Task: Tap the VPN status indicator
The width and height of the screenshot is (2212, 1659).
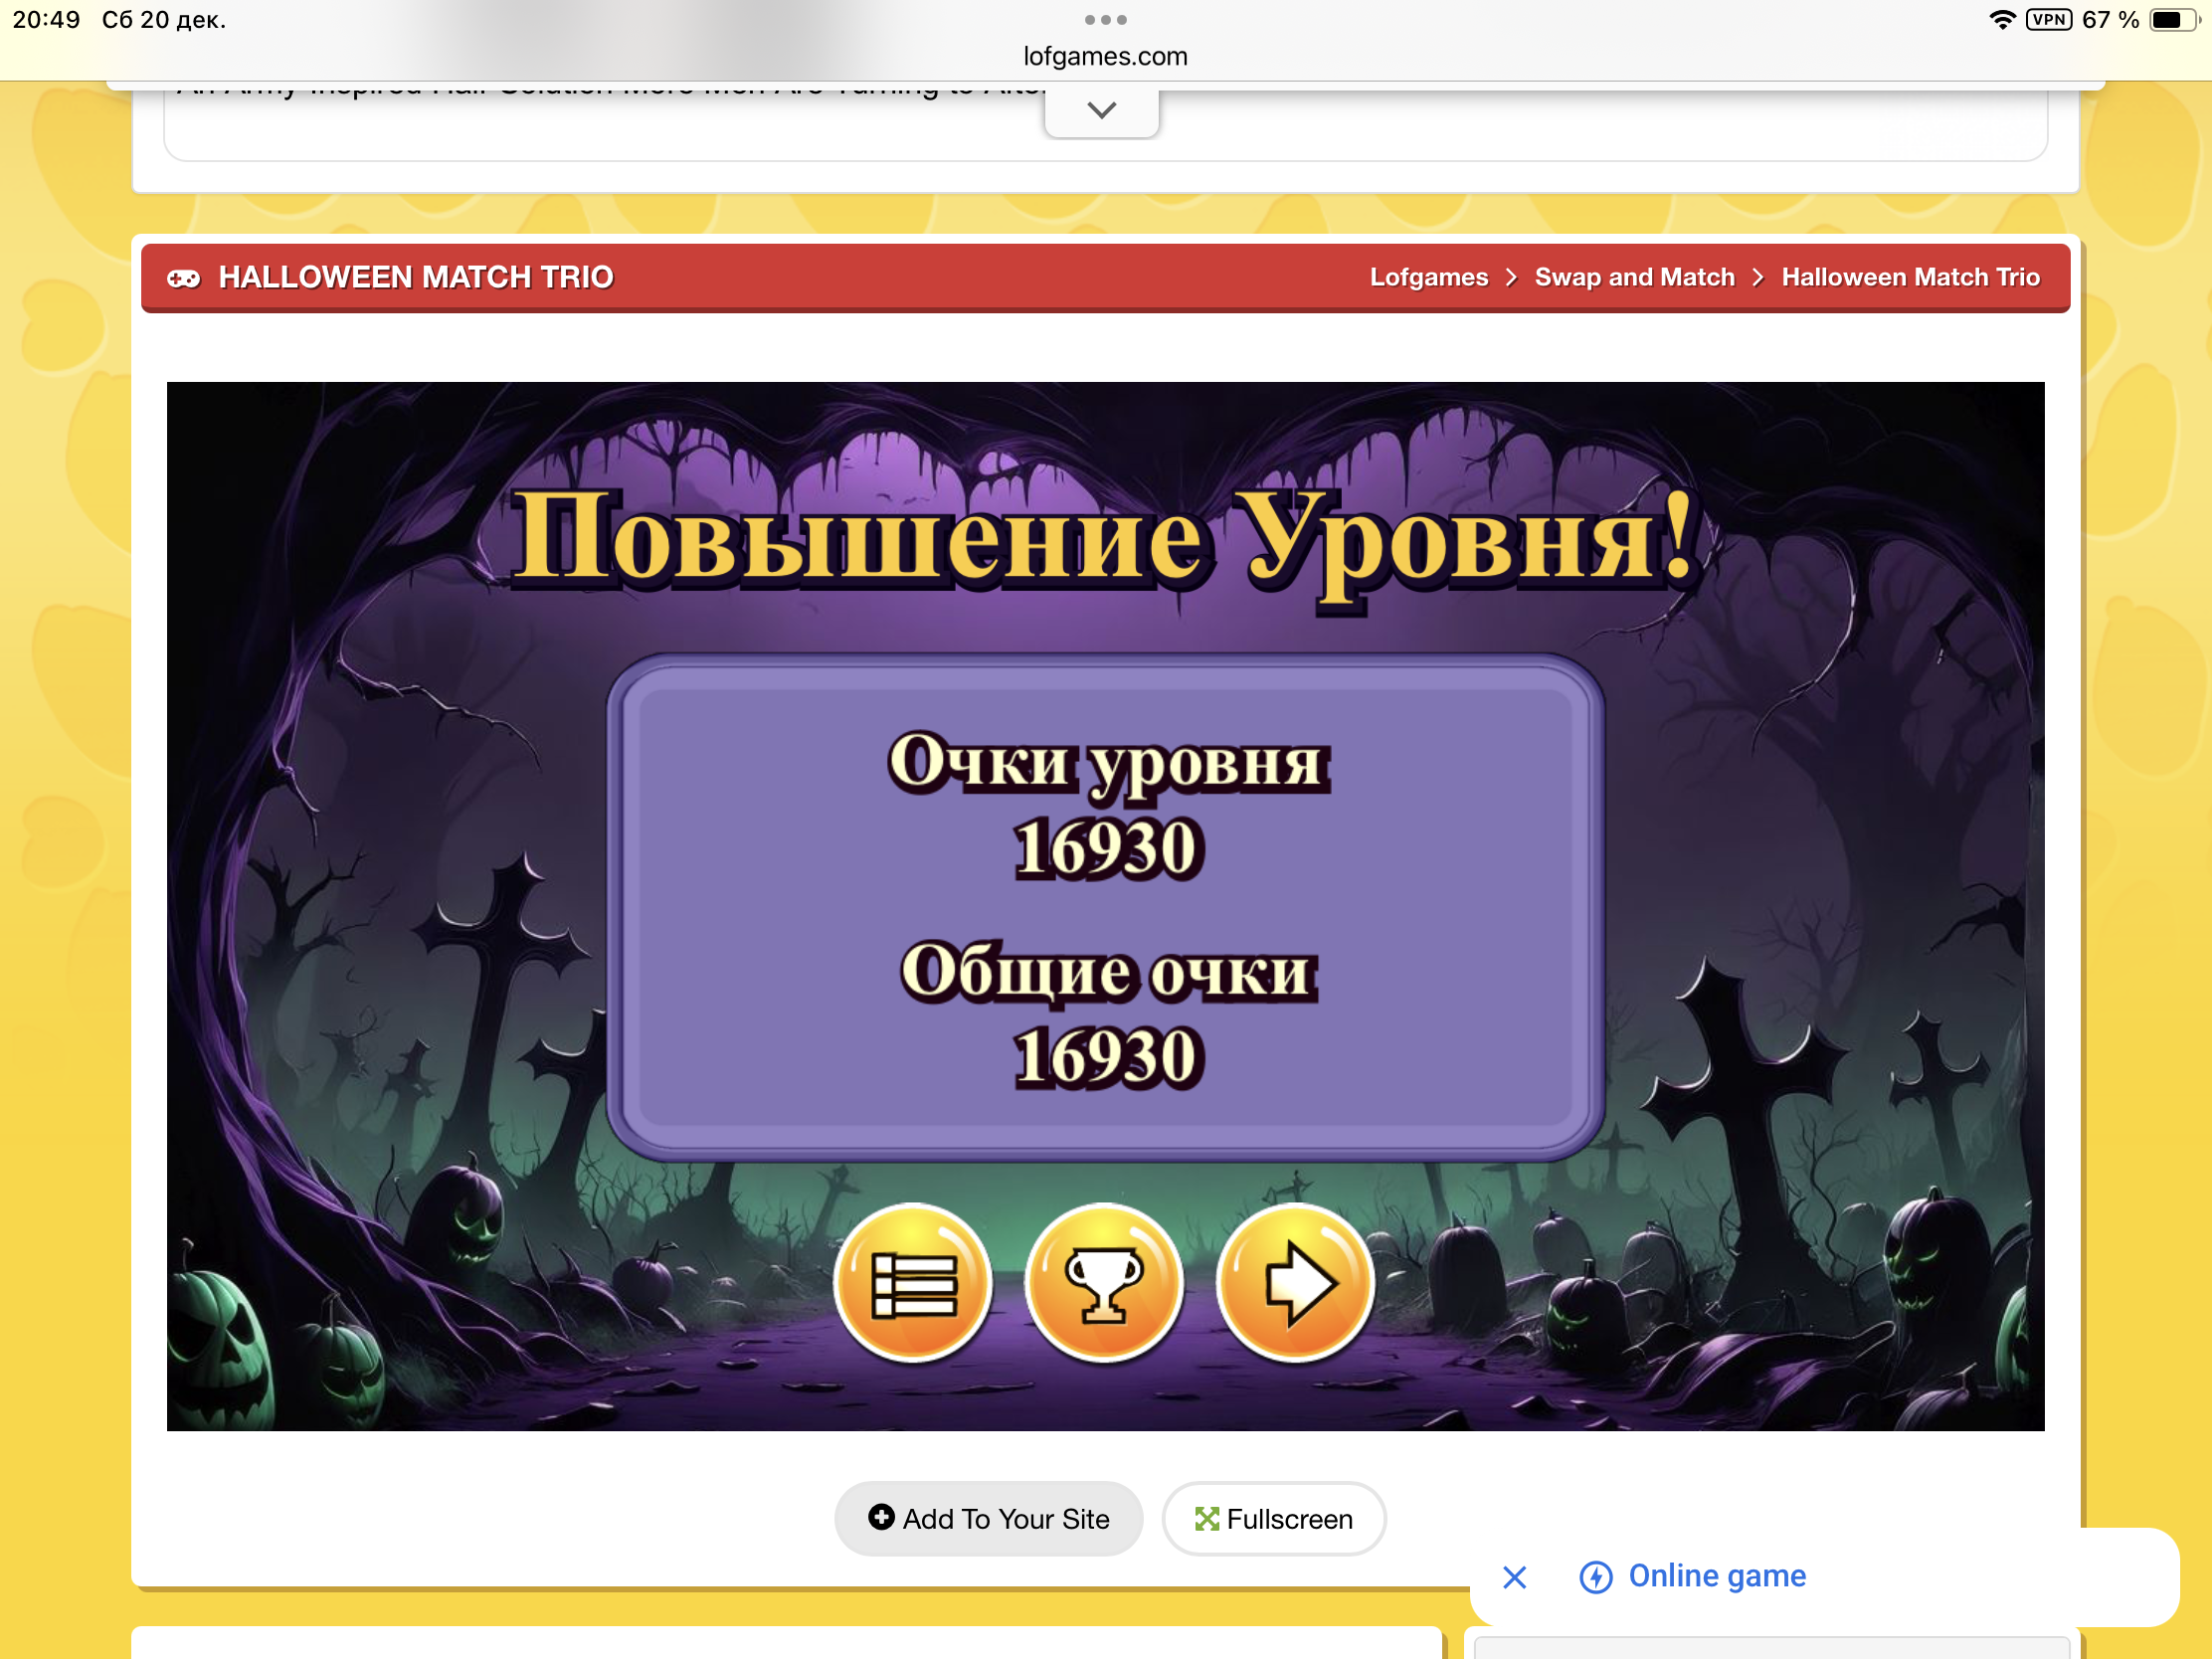Action: [2048, 20]
